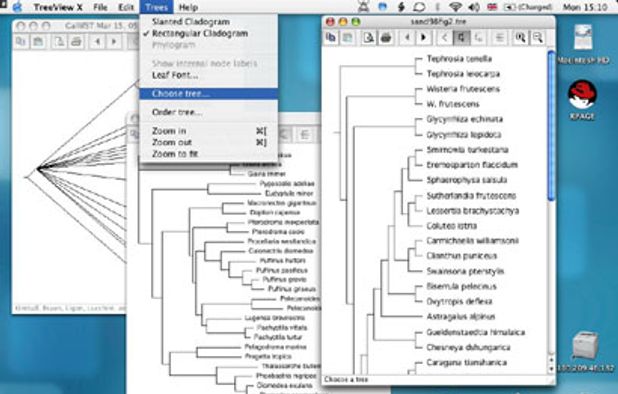The height and width of the screenshot is (394, 618).
Task: Select slanted cladogram toolbar icon in sand98fig2.tre
Action: point(445,38)
